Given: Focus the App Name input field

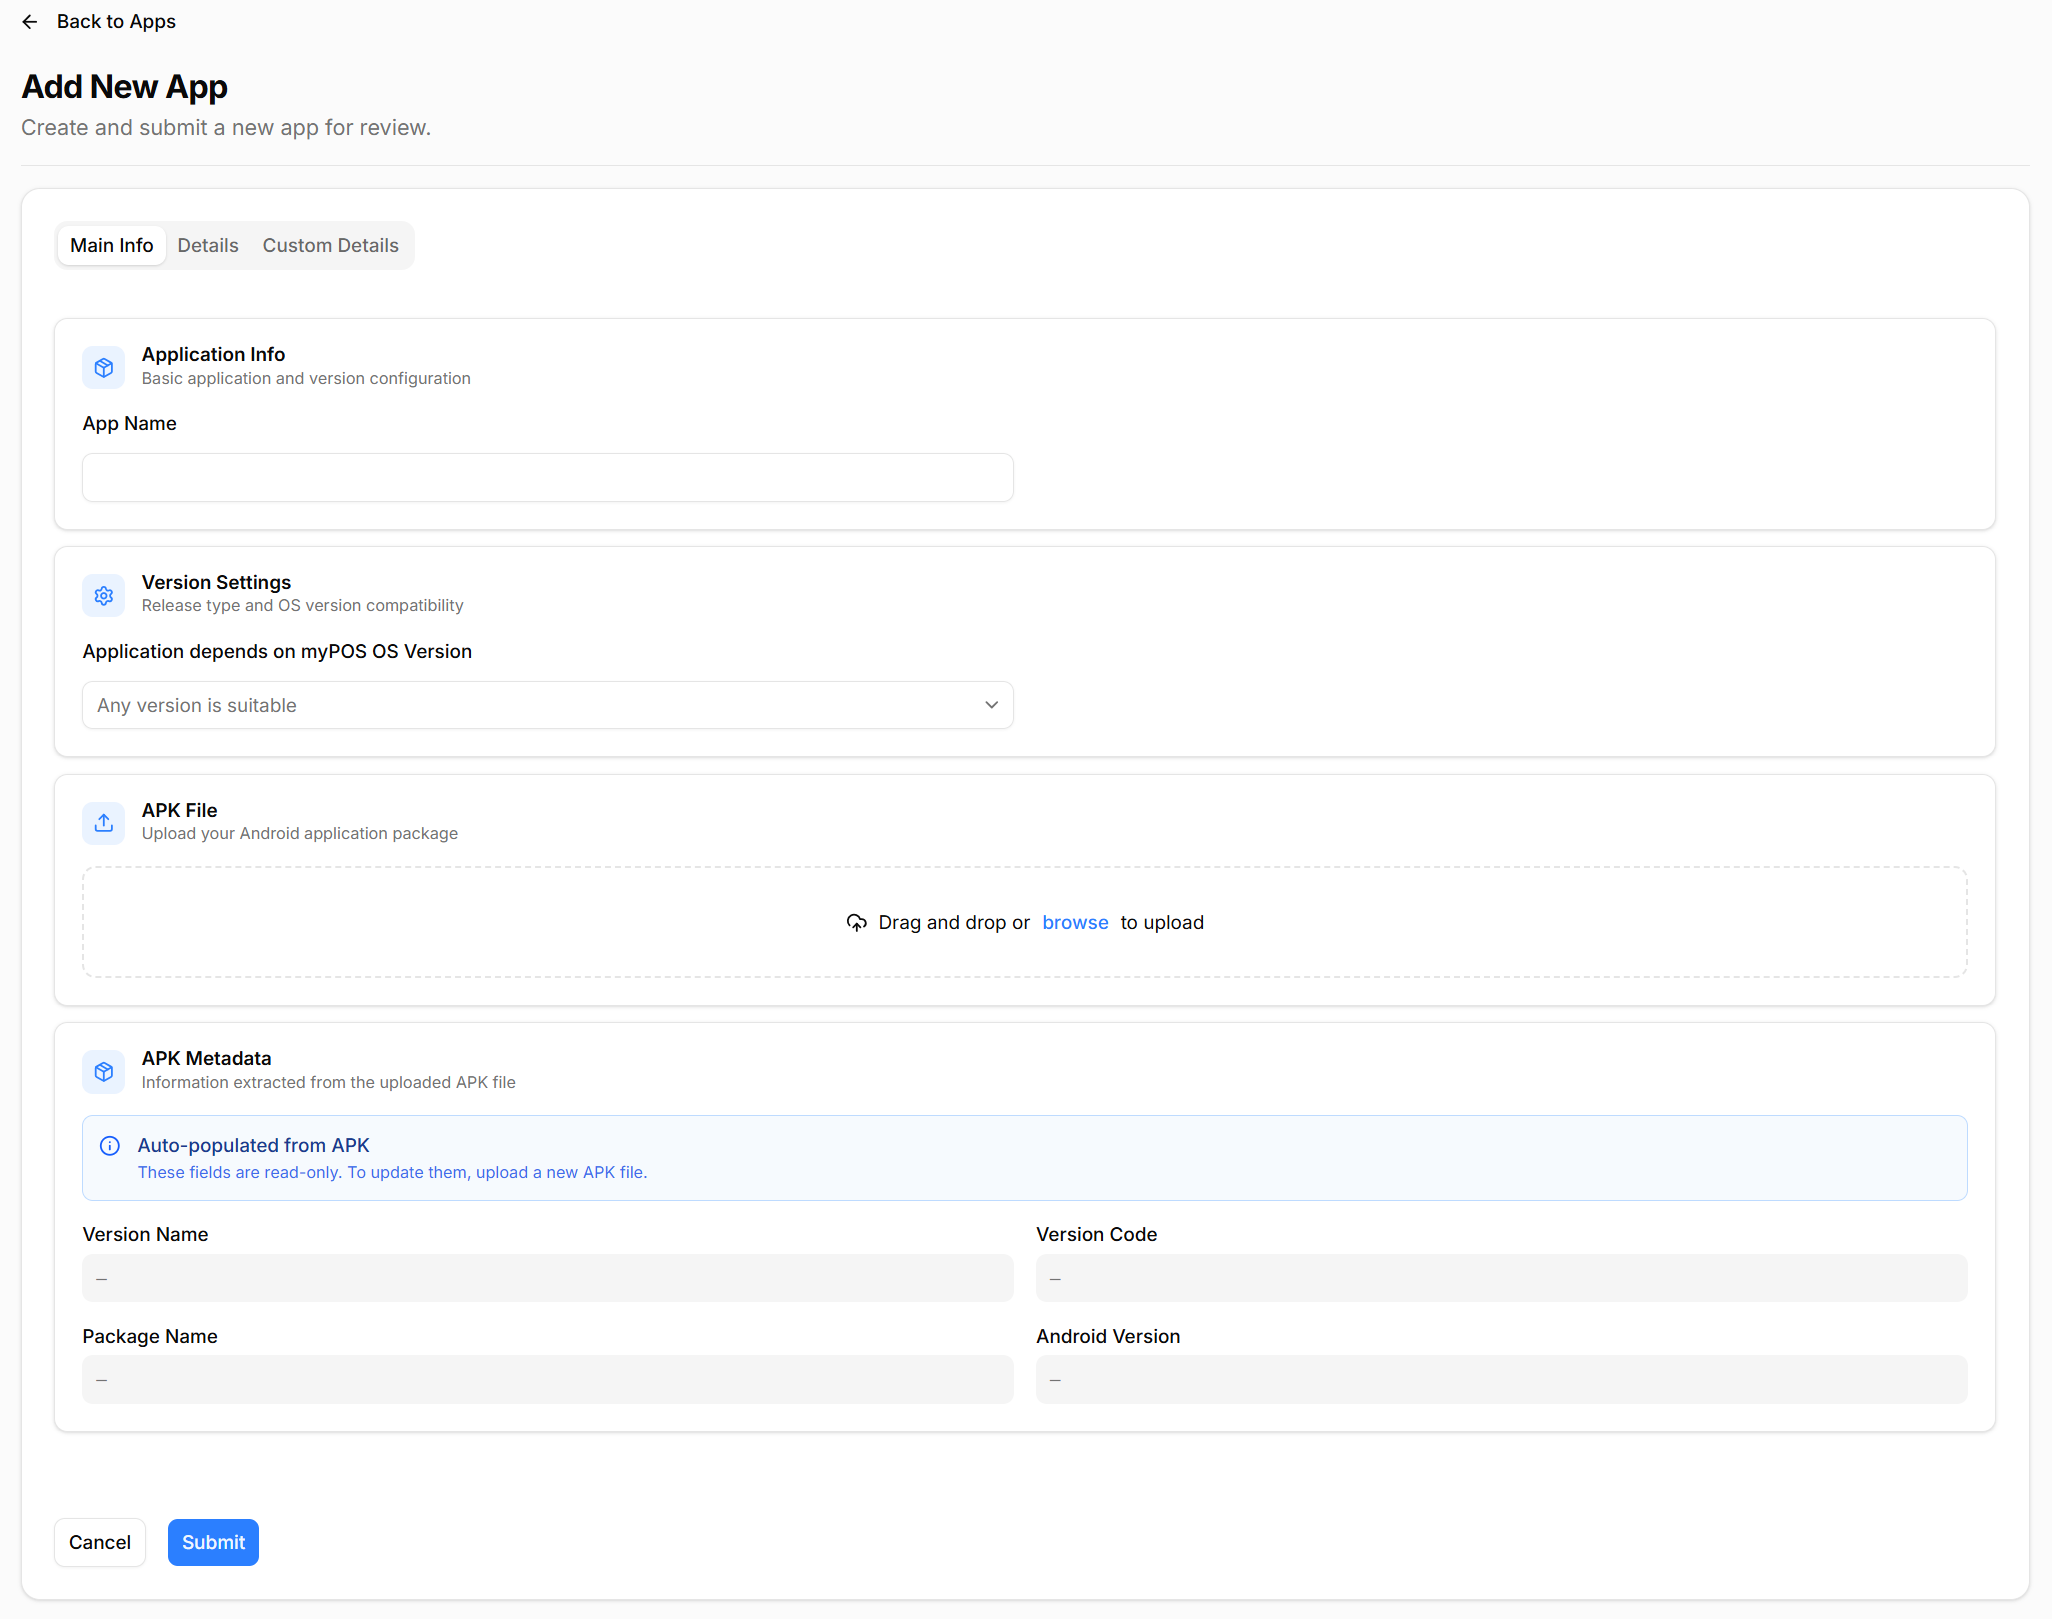Looking at the screenshot, I should coord(548,478).
